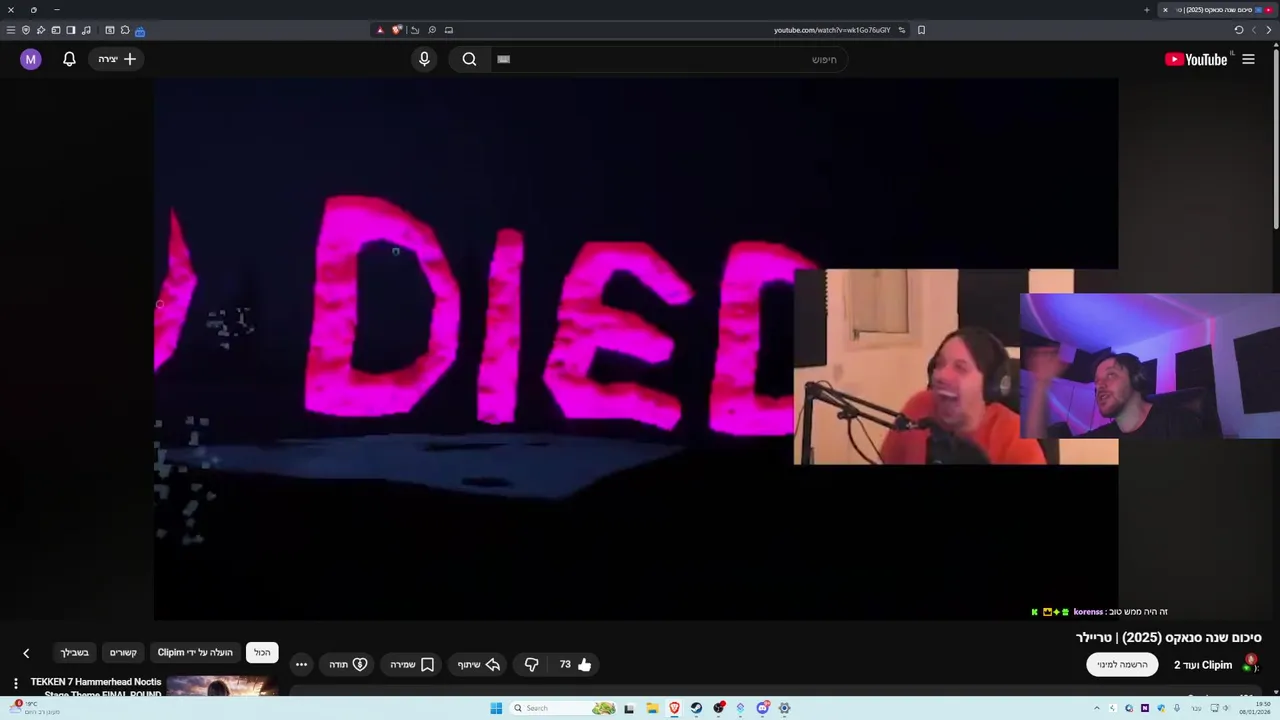Share the video (שיתוף) button
This screenshot has height=720, width=1280.
[479, 664]
